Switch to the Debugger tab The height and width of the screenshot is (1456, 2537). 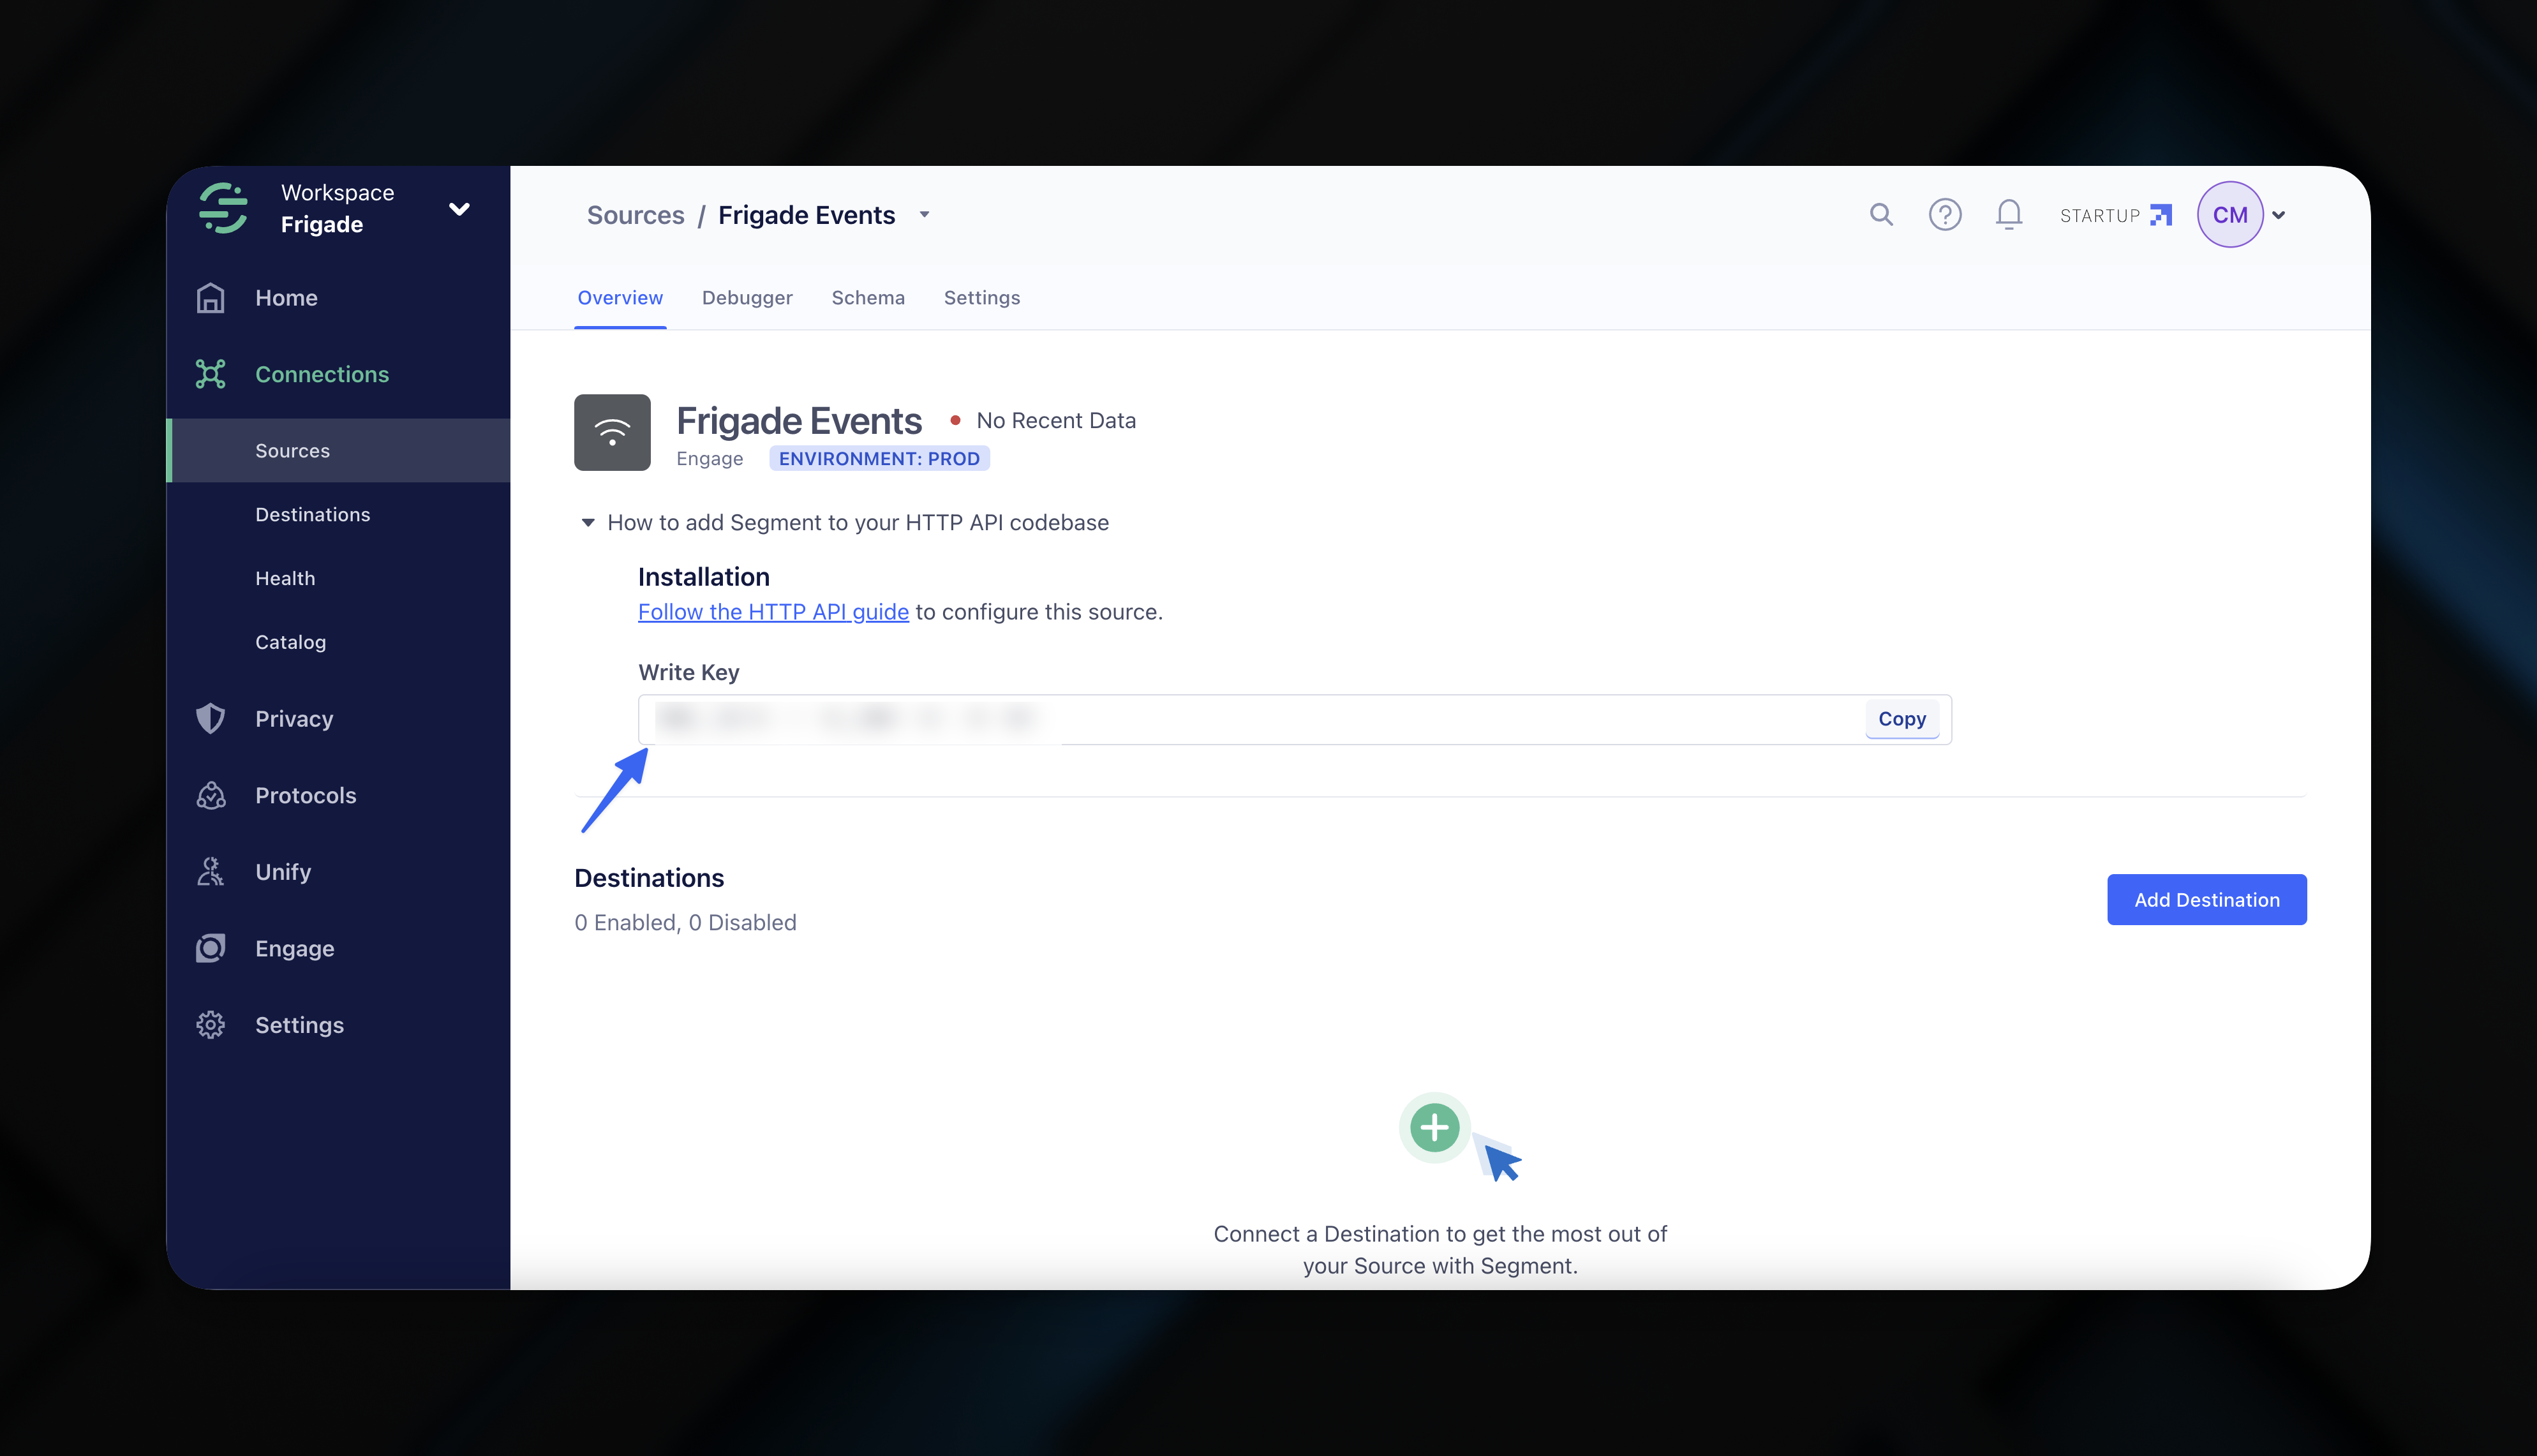point(747,298)
